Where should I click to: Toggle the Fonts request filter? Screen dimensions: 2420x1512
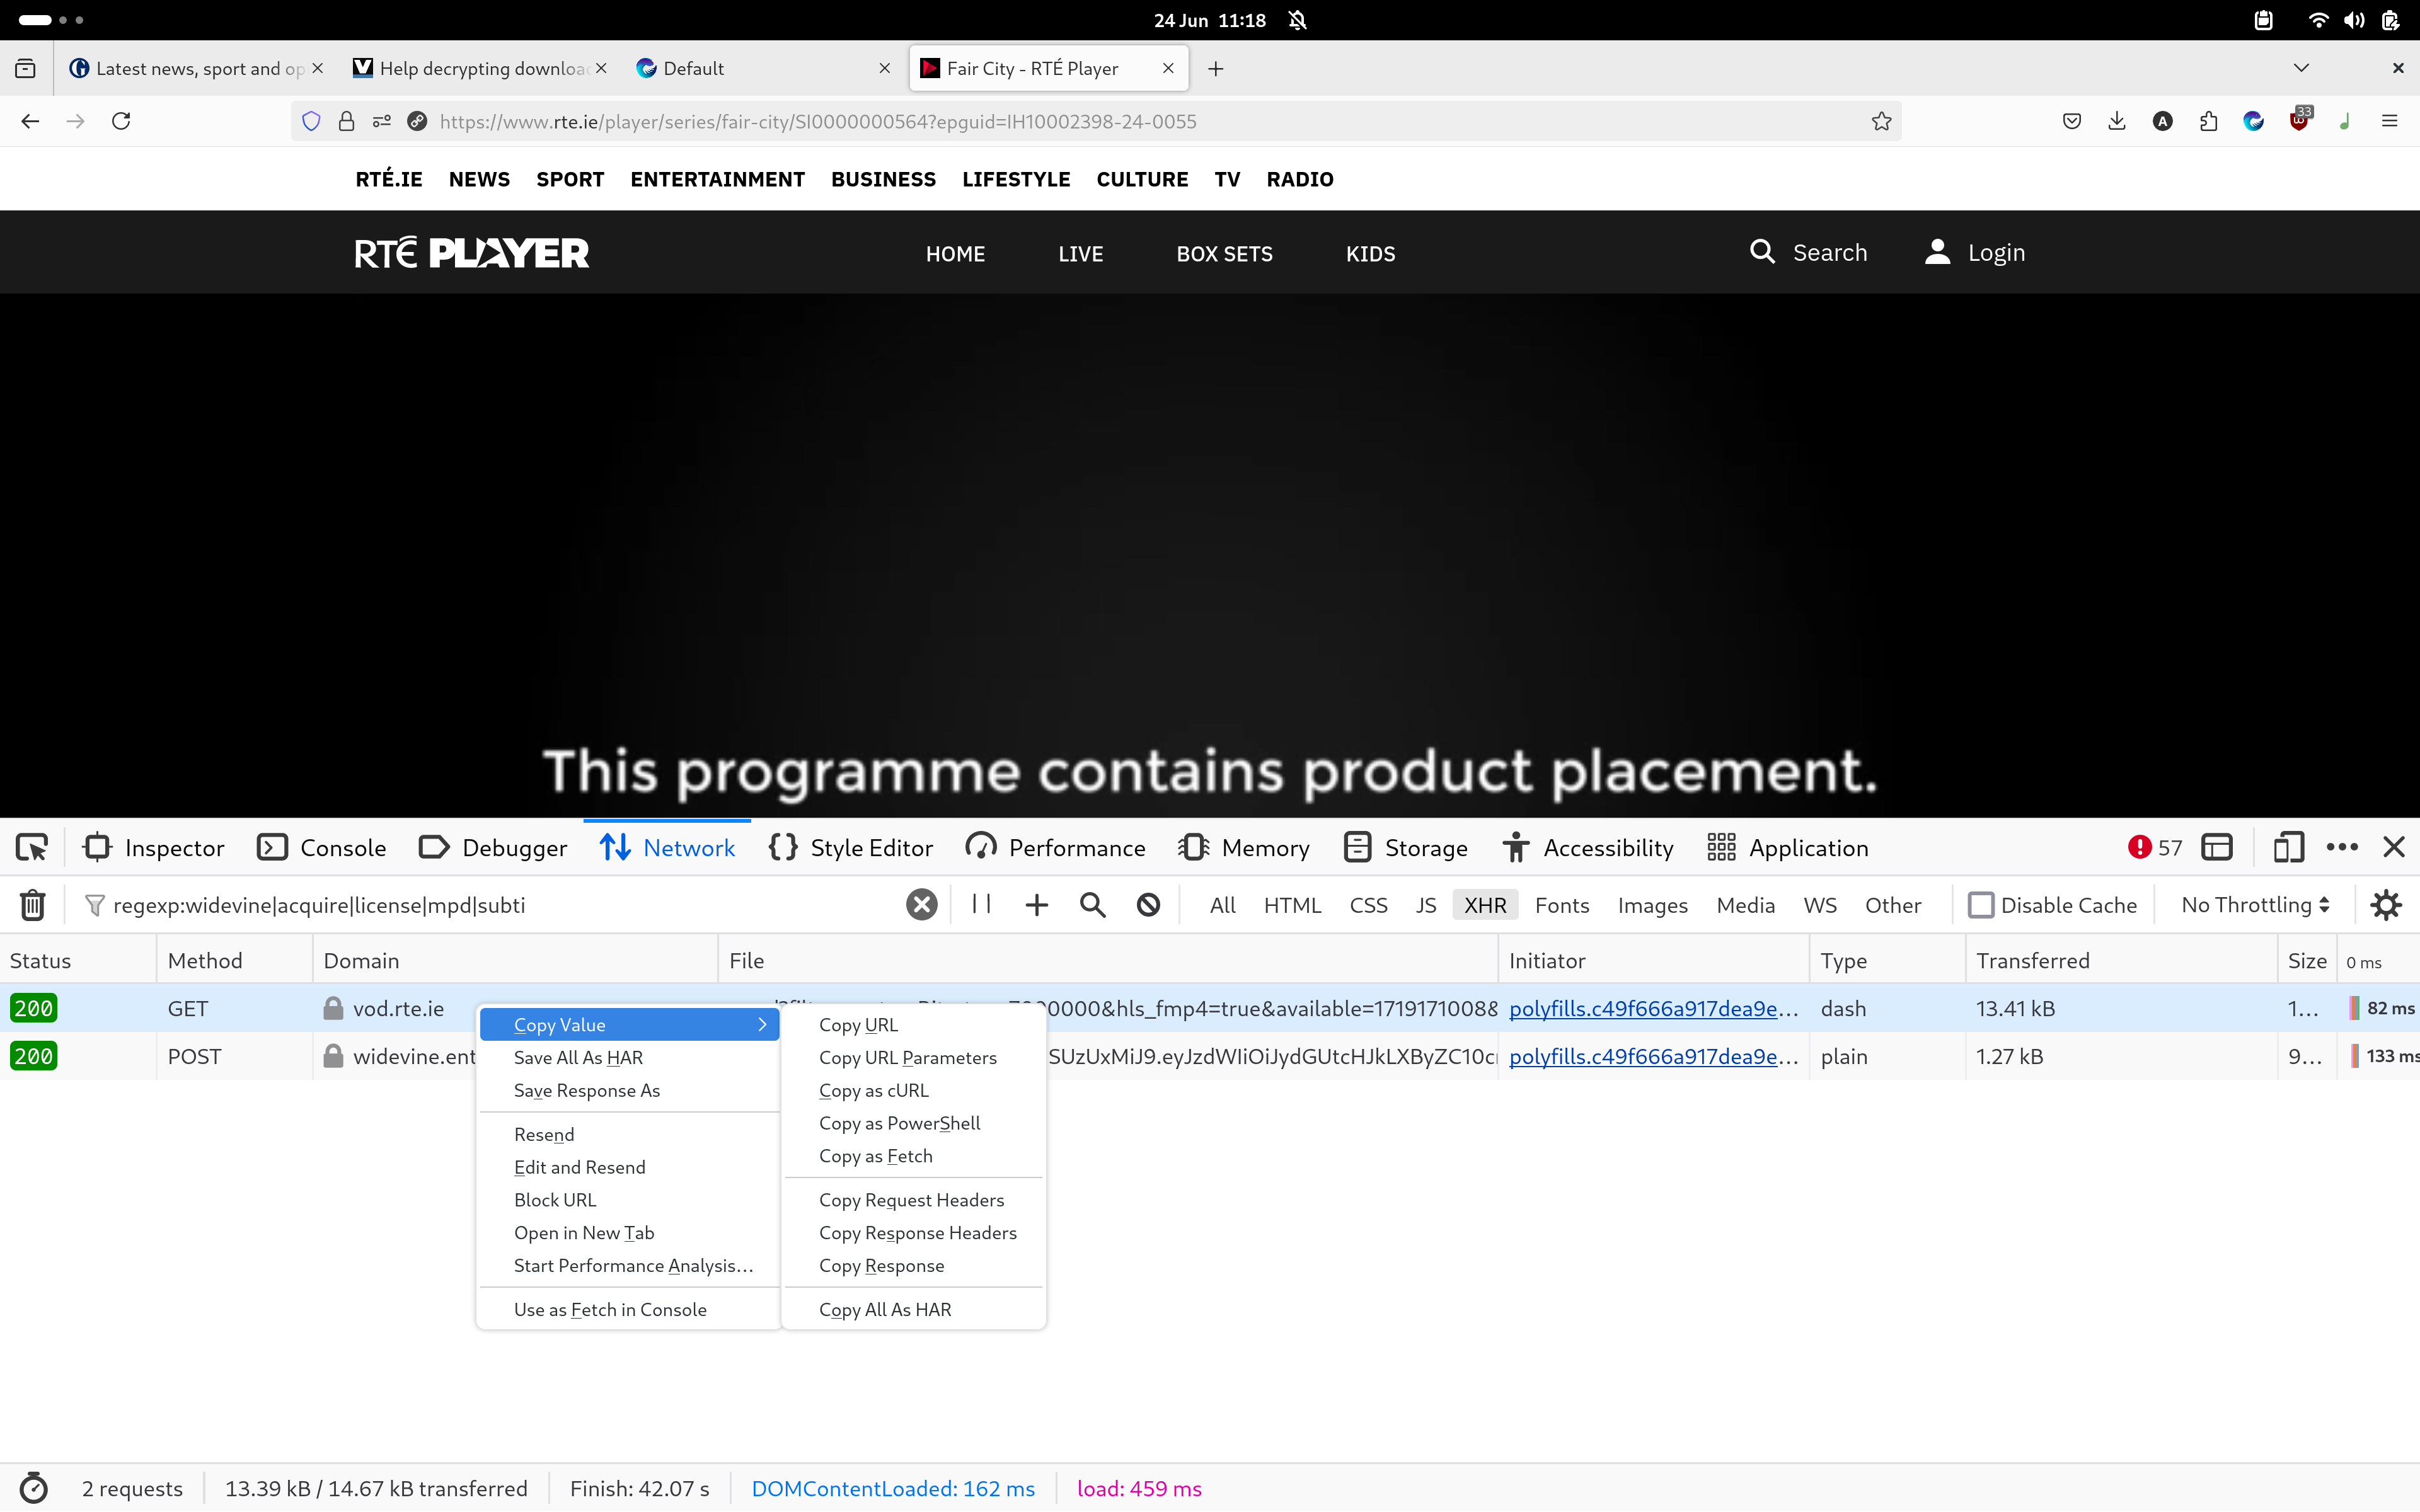[x=1562, y=905]
